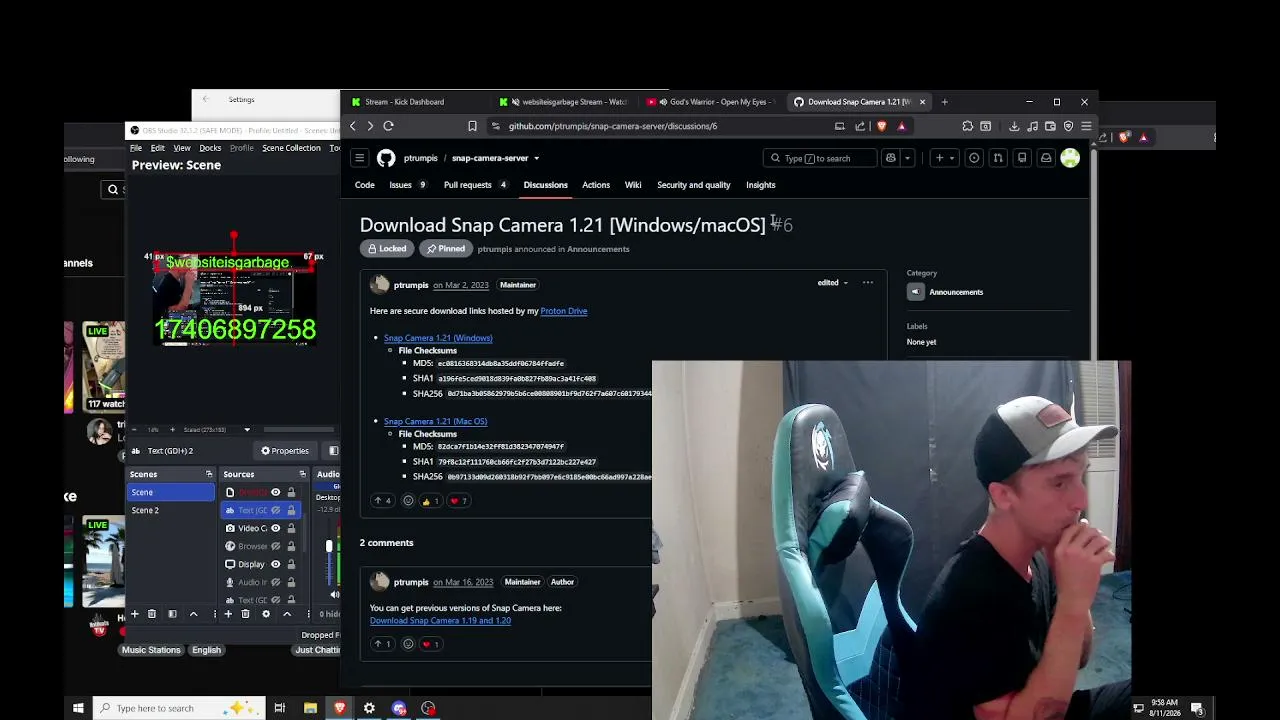The height and width of the screenshot is (720, 1280).
Task: Open Download Snap Camera 1.19 and 1.20 link
Action: coord(440,621)
